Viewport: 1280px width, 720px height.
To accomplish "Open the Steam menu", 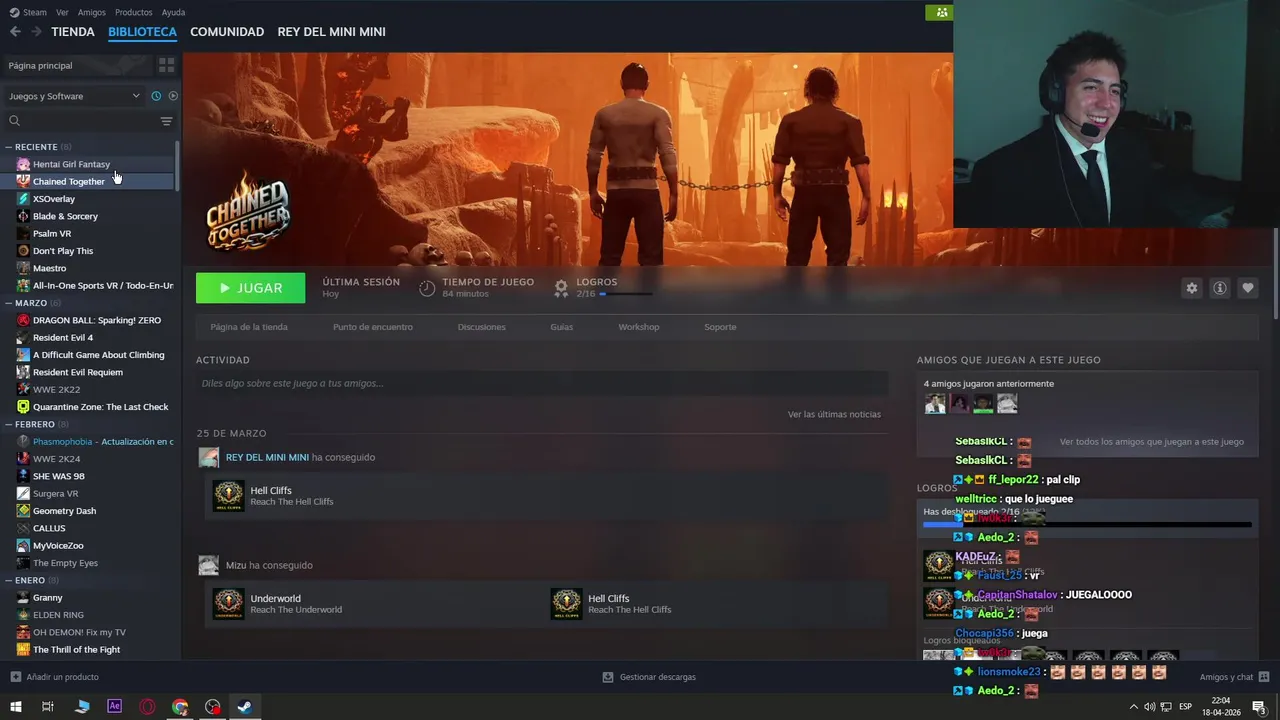I will click(28, 12).
